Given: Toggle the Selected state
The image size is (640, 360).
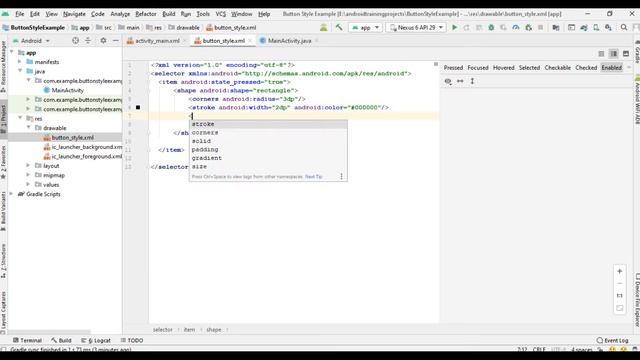Looking at the screenshot, I should point(529,68).
